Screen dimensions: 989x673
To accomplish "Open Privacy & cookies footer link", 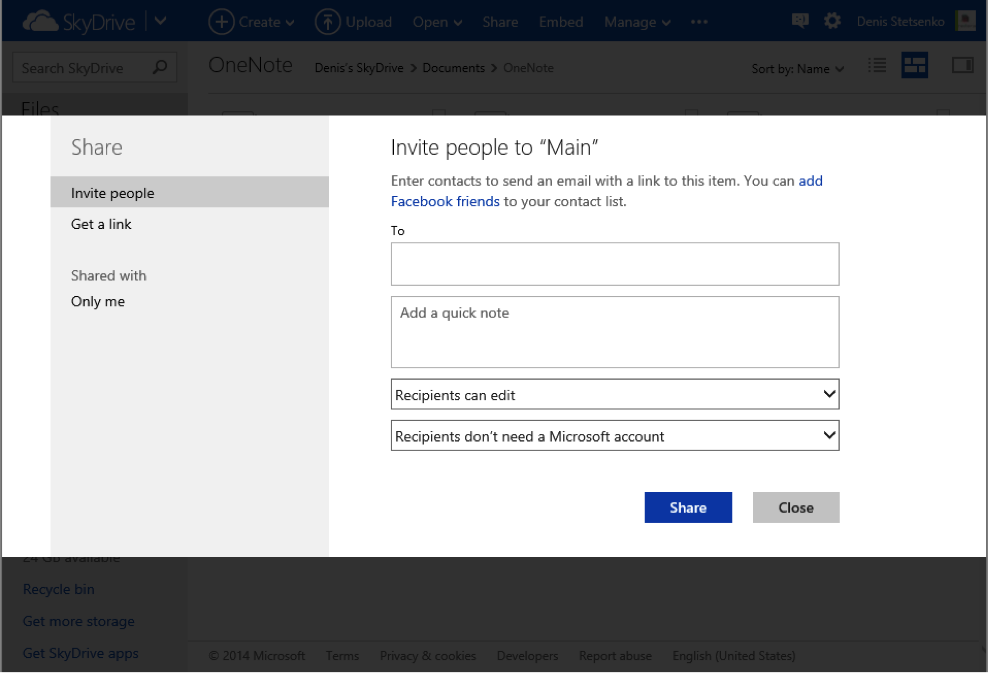I will (428, 656).
